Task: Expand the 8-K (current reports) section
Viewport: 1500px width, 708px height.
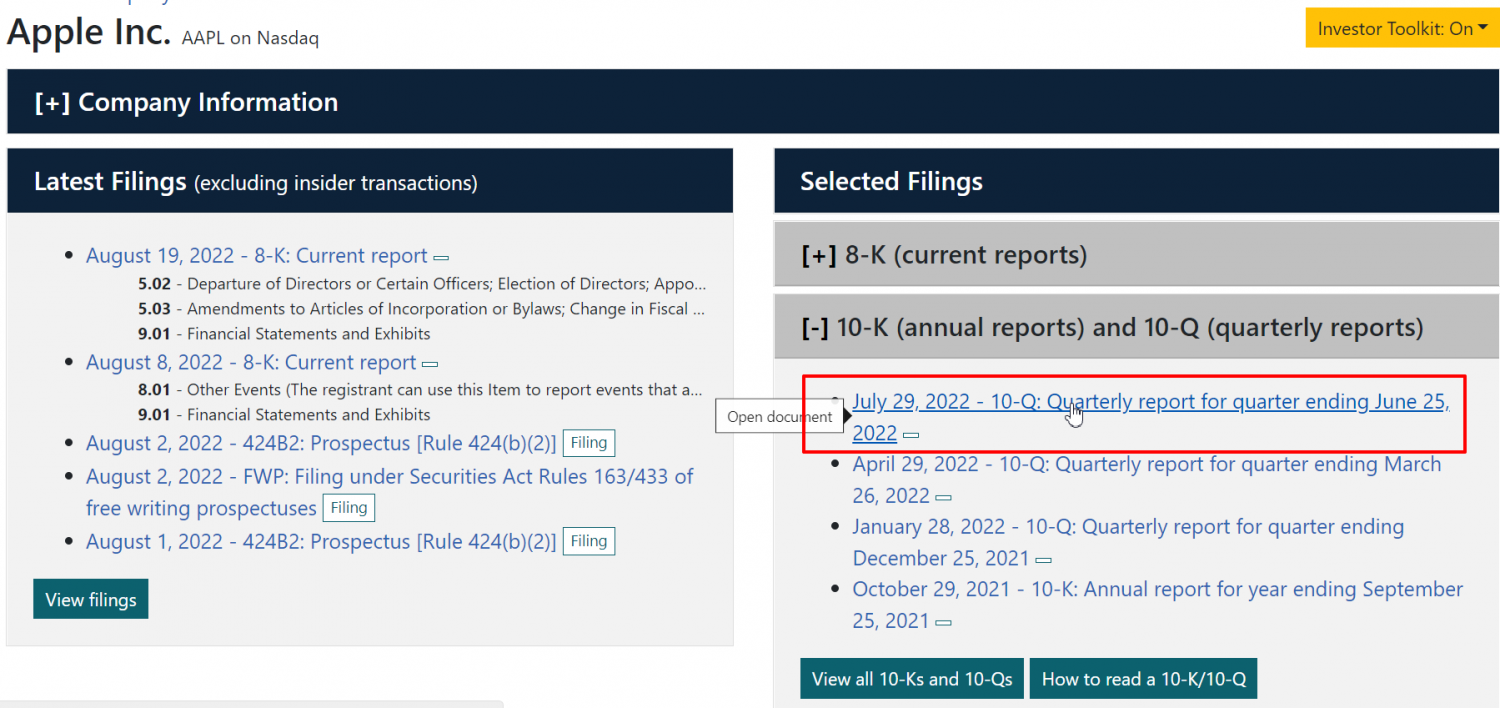Action: (x=943, y=255)
